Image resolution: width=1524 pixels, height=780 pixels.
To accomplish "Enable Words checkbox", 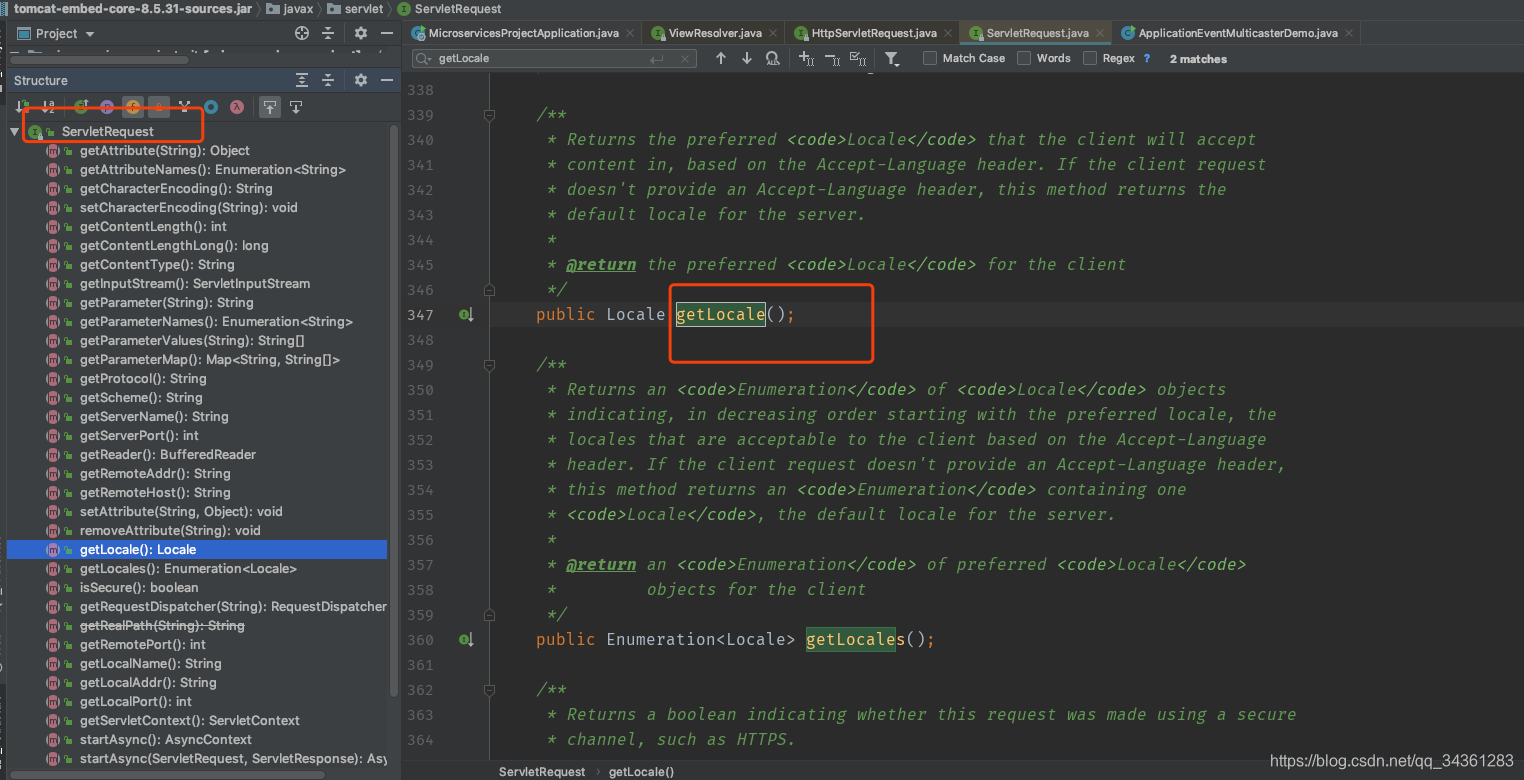I will tap(1024, 58).
